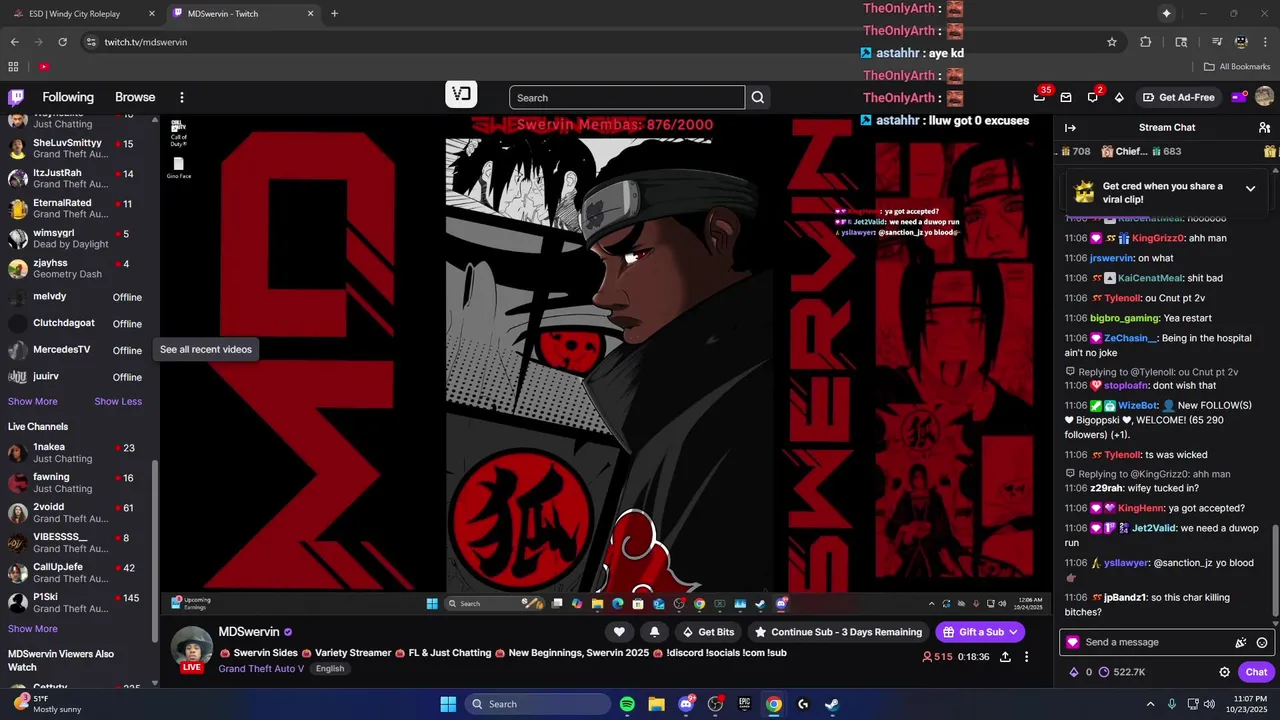This screenshot has height=720, width=1280.
Task: Toggle notification bell for MDSwervin
Action: (654, 632)
